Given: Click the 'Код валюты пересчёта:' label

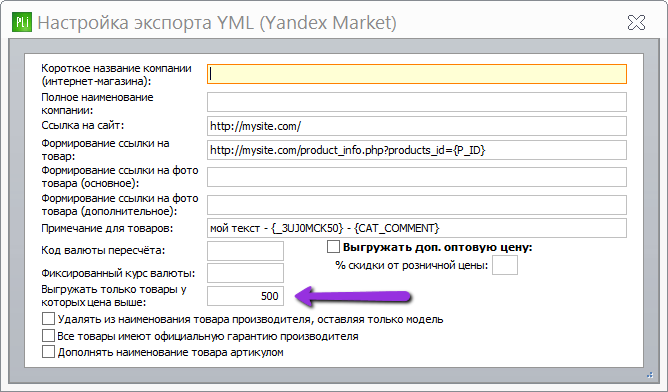Looking at the screenshot, I should [x=103, y=251].
